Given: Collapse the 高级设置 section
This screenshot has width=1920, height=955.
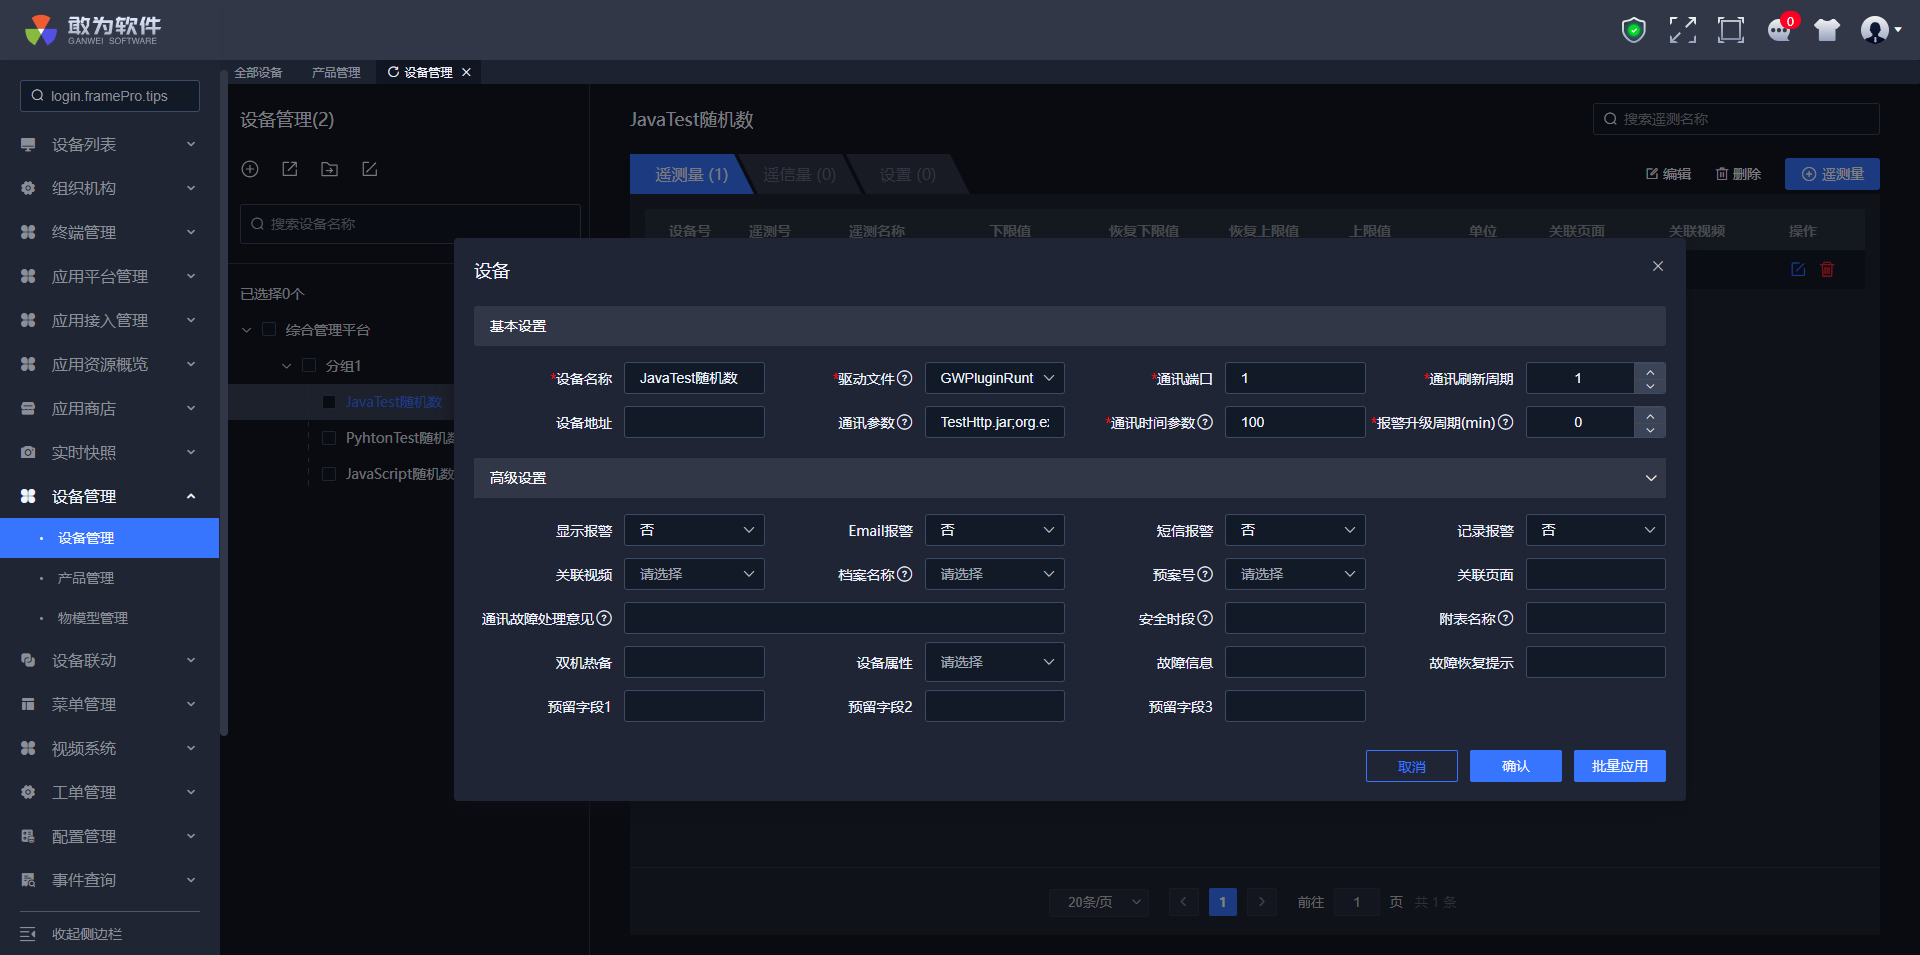Looking at the screenshot, I should 1650,478.
